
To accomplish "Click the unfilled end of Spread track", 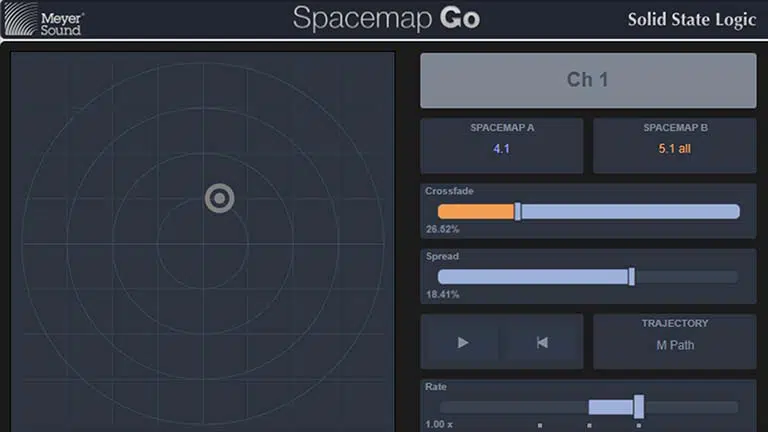I will coord(687,277).
